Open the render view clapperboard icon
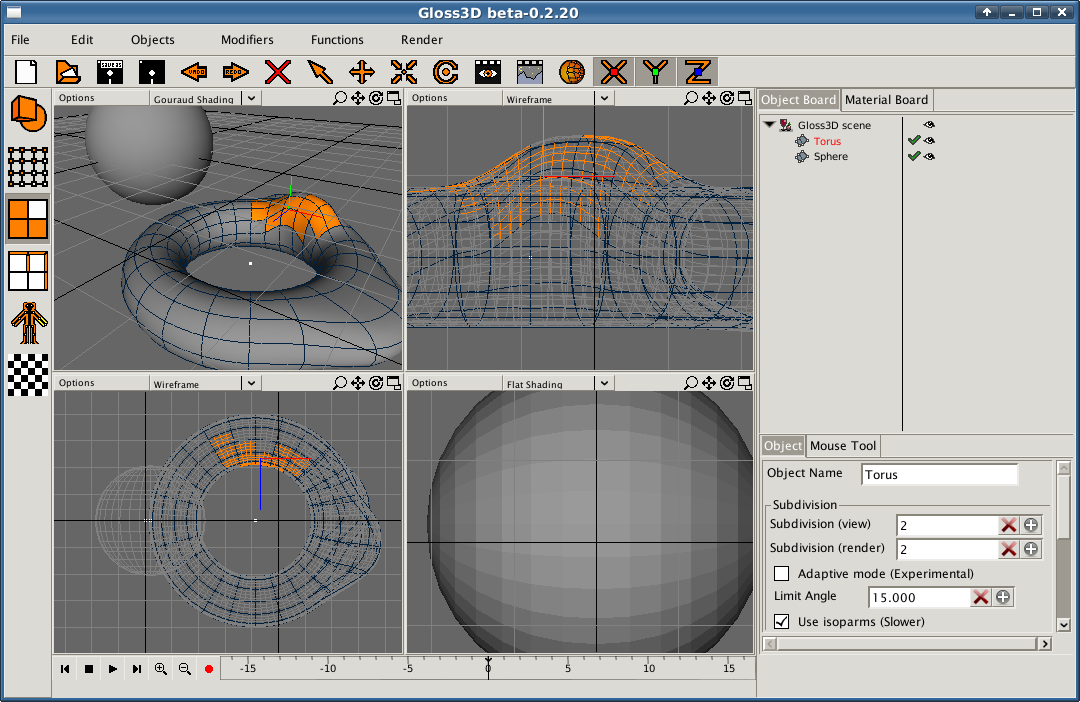This screenshot has width=1080, height=702. click(488, 72)
